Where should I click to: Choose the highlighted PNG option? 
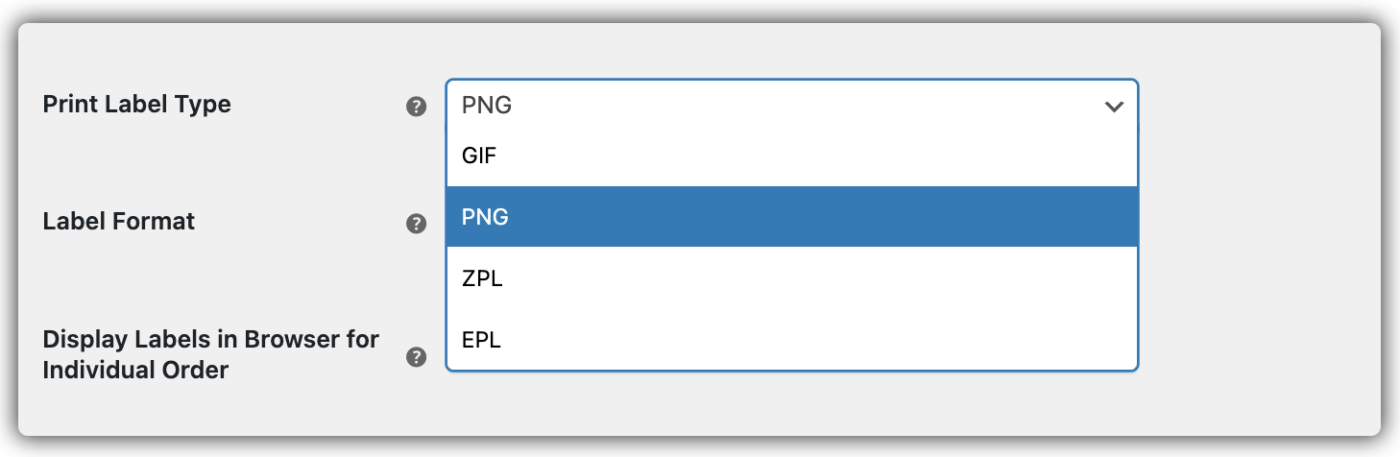(792, 217)
